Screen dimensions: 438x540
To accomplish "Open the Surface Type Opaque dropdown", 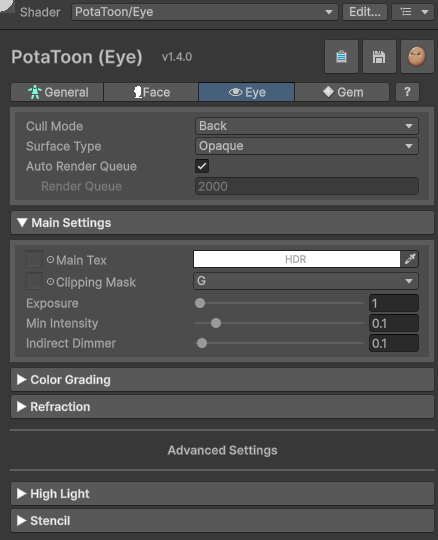I will click(x=307, y=146).
